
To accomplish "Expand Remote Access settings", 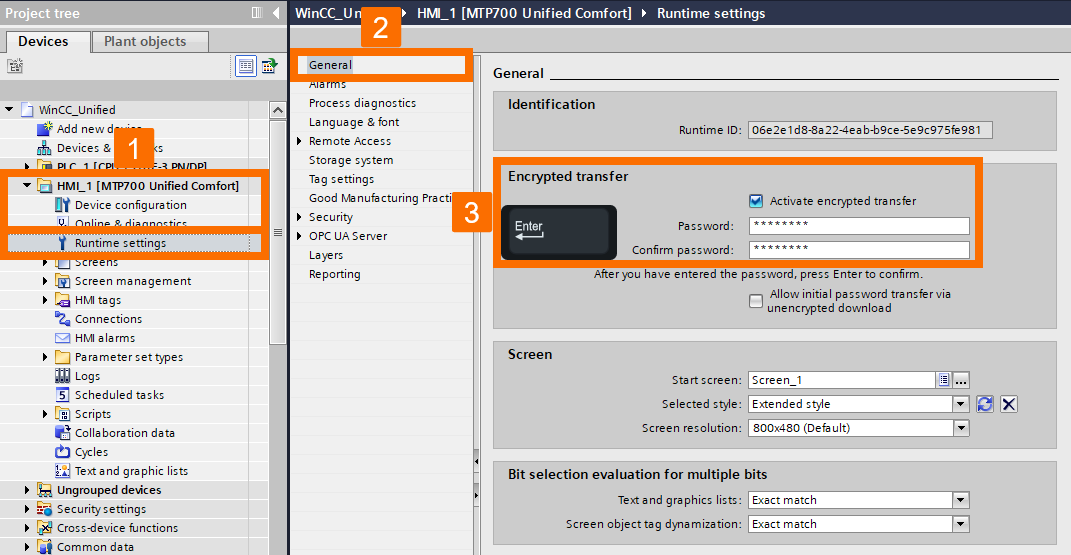I will pyautogui.click(x=299, y=141).
